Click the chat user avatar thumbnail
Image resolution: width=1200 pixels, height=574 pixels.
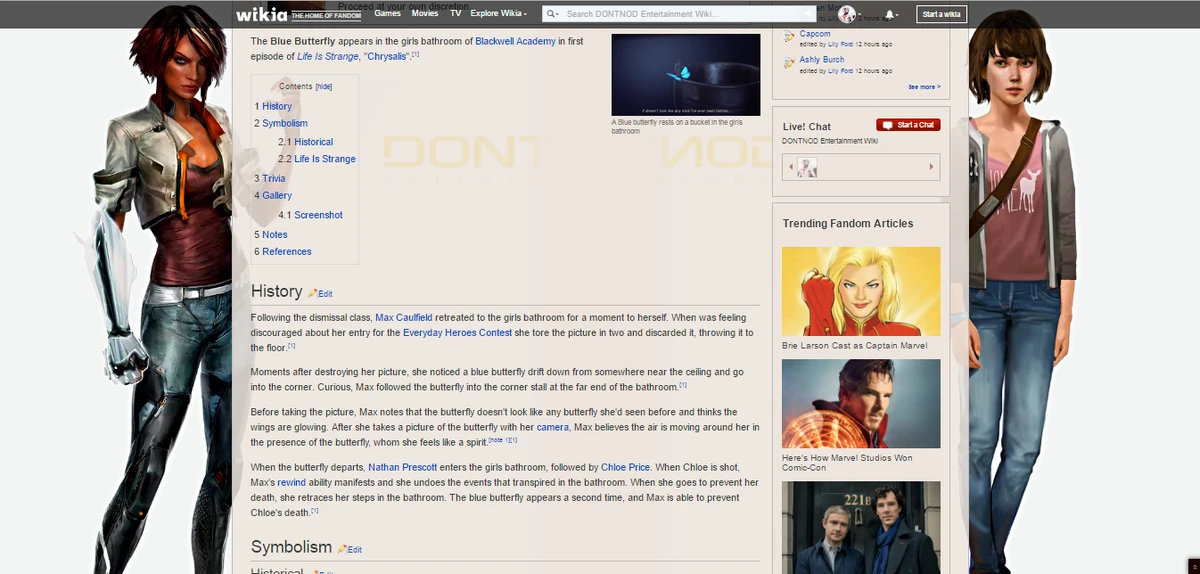tap(808, 167)
